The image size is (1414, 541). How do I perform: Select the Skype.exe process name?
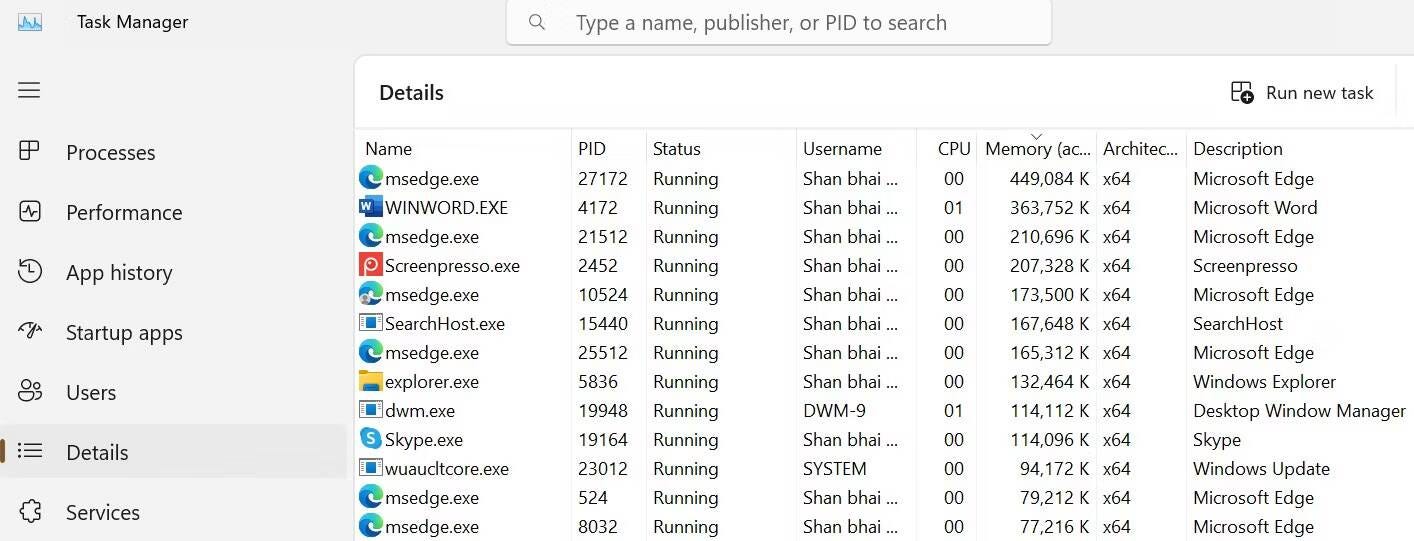424,439
